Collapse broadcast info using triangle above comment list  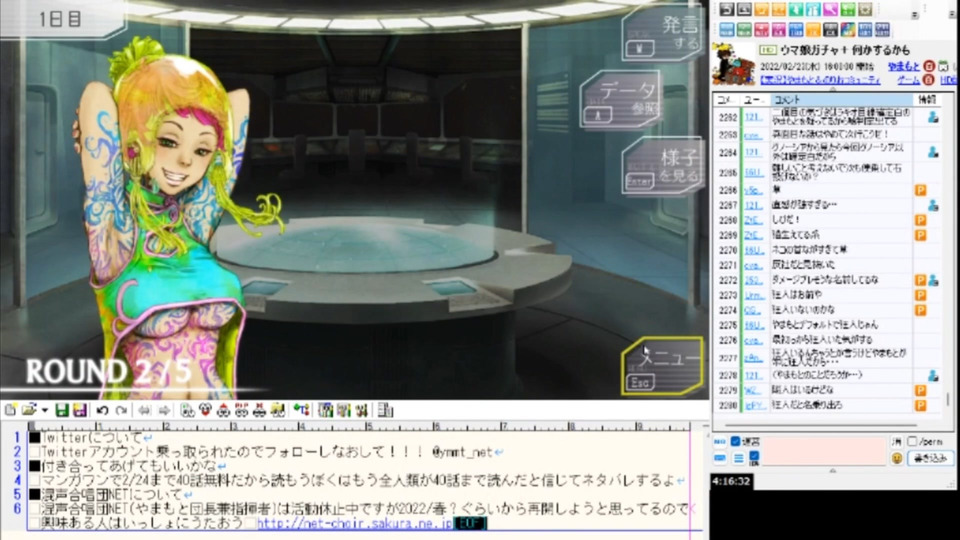coord(833,89)
